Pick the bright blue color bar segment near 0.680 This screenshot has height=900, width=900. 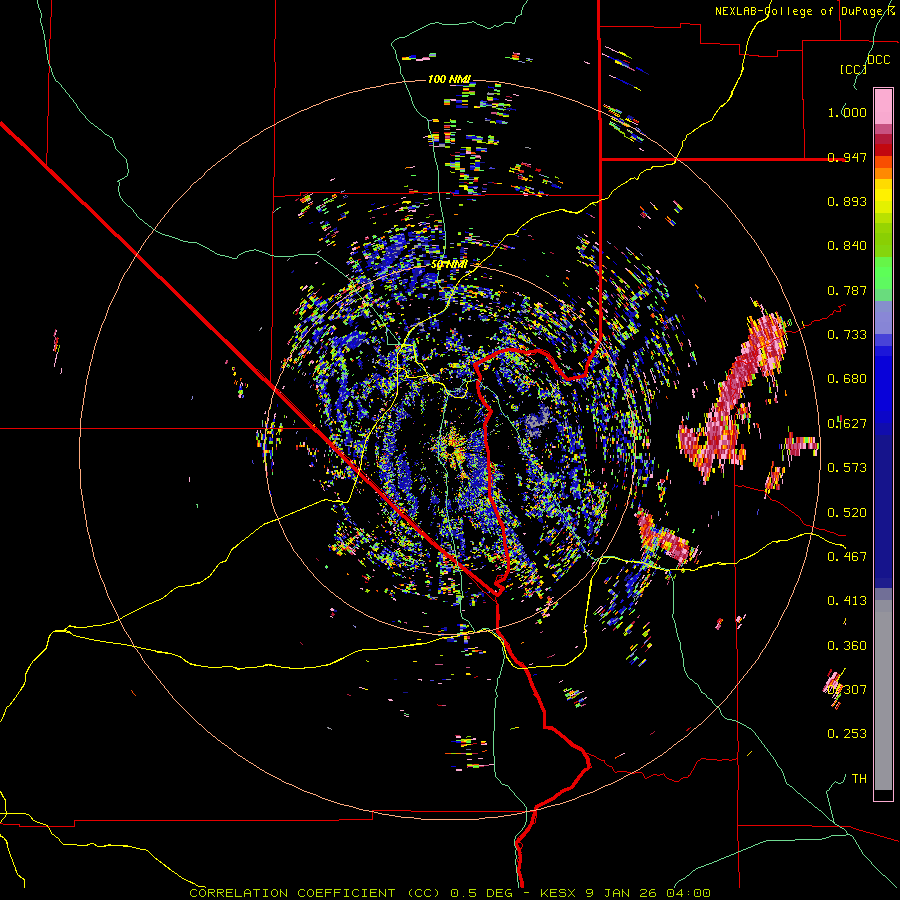[x=883, y=385]
